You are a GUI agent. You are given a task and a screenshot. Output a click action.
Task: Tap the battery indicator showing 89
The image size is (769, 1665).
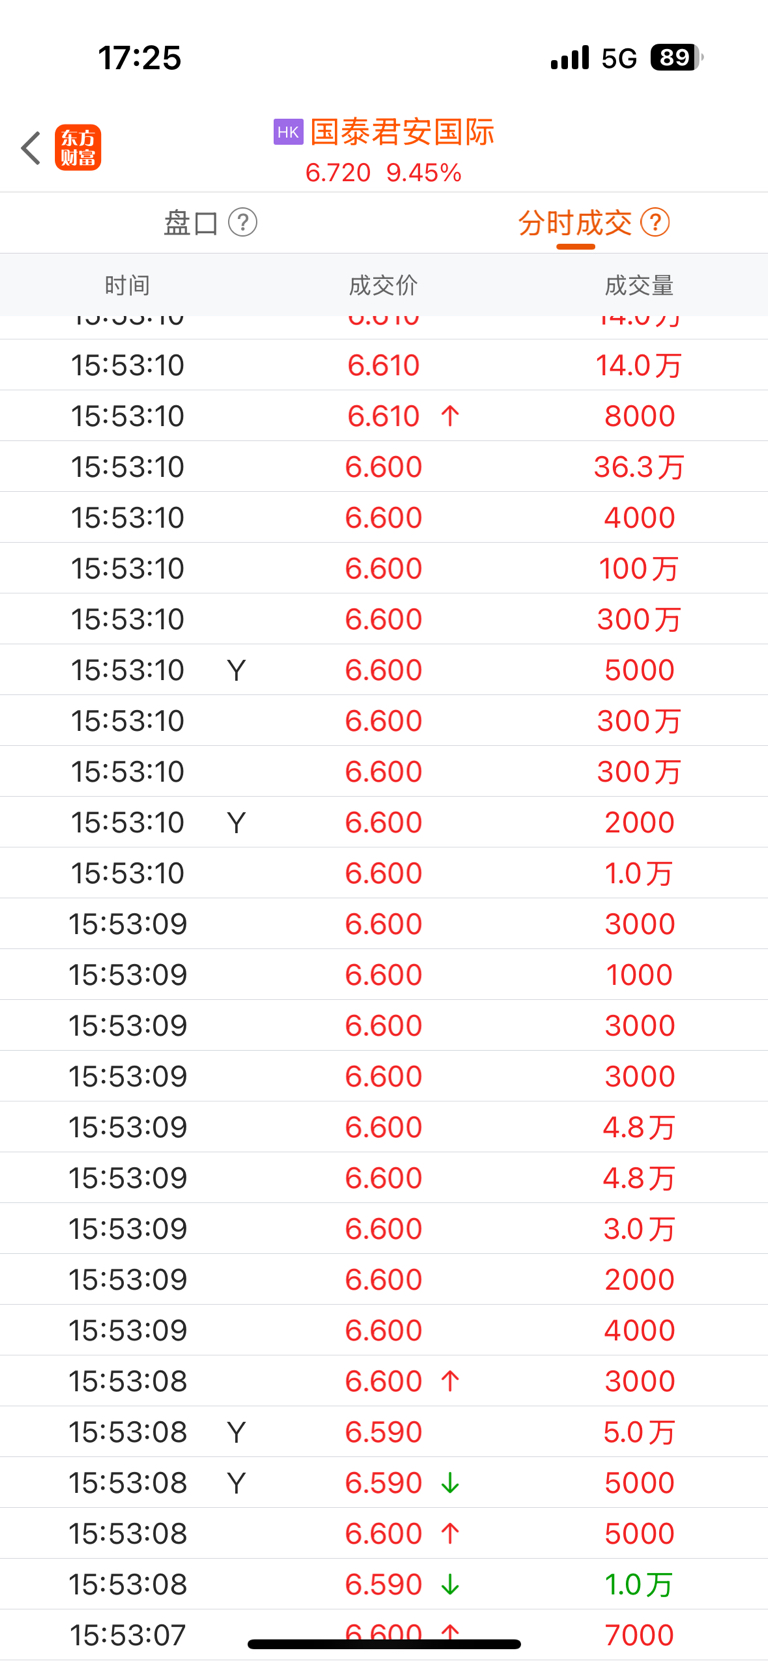pyautogui.click(x=677, y=58)
